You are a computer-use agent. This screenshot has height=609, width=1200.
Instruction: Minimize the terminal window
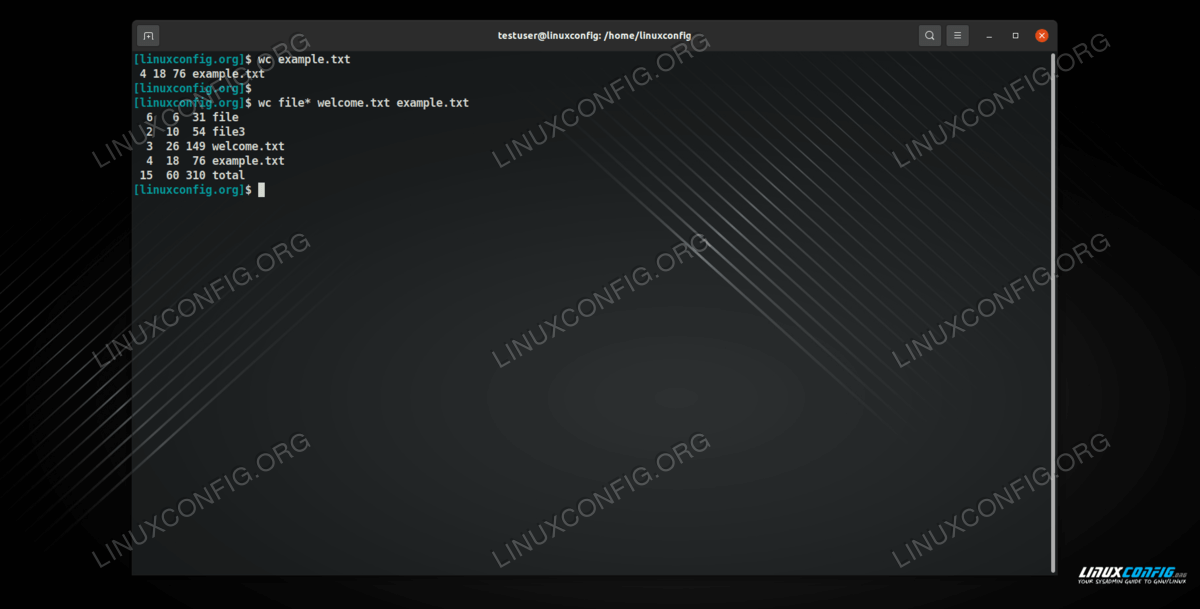(x=990, y=36)
